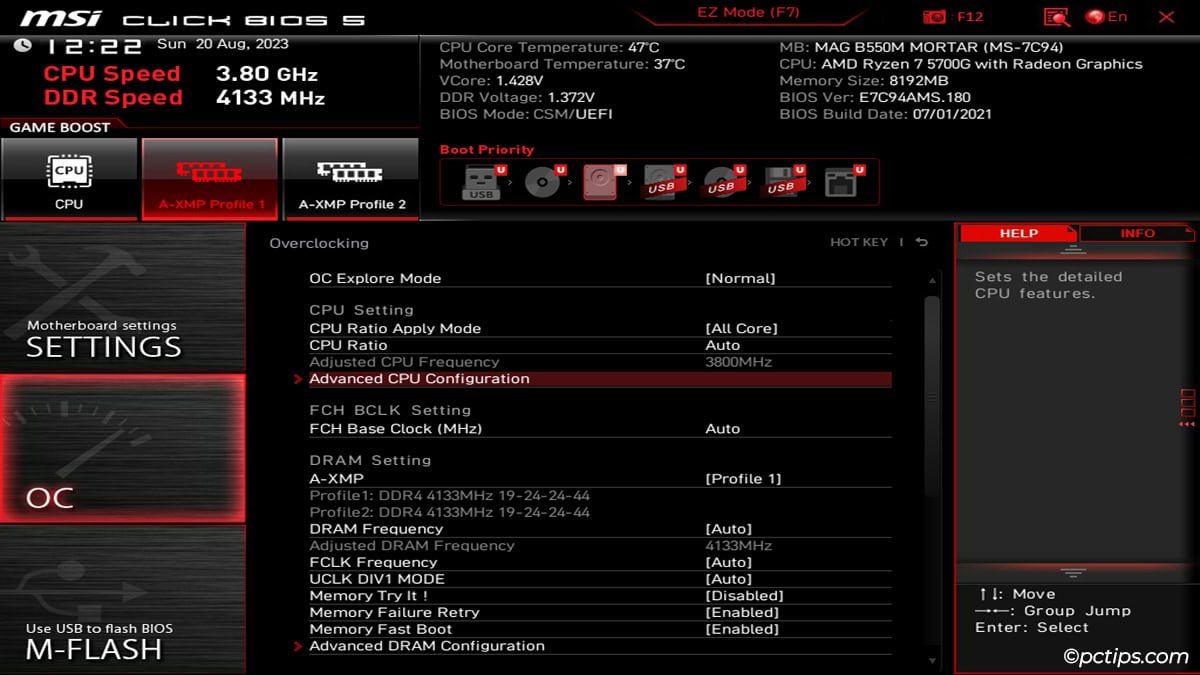
Task: Expand Advanced CPU Configuration
Action: pyautogui.click(x=600, y=379)
